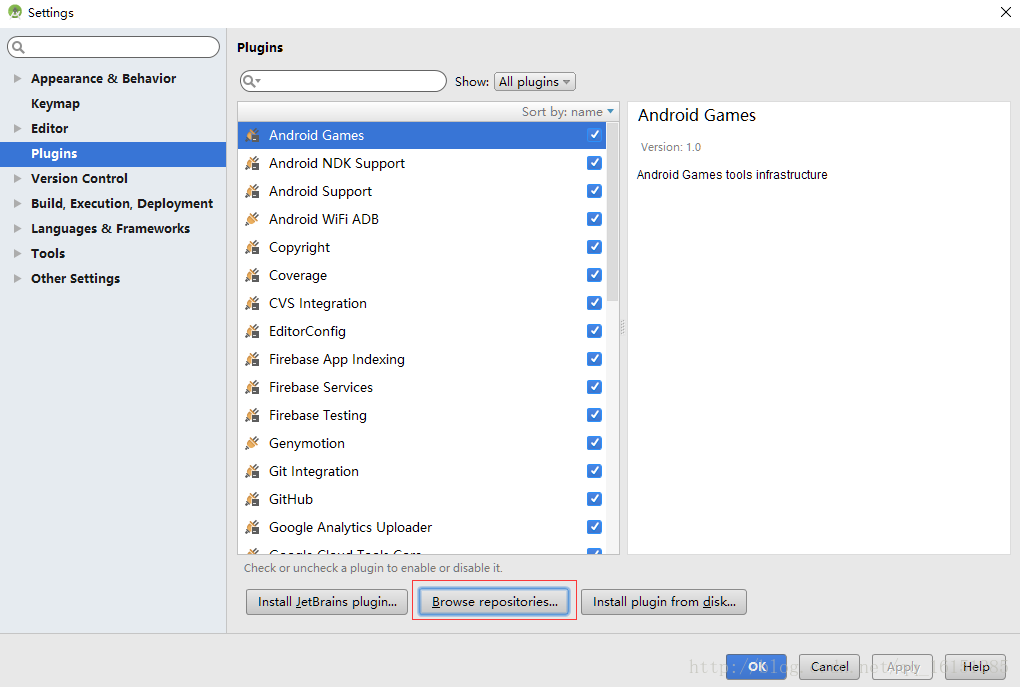The height and width of the screenshot is (687, 1020).
Task: Click the GitHub plugin icon
Action: pos(252,499)
